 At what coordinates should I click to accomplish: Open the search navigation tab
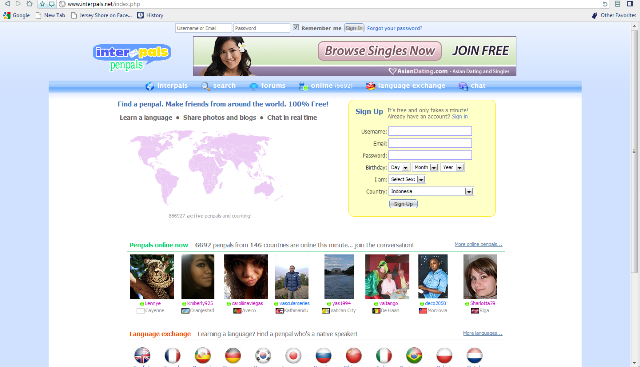point(218,86)
